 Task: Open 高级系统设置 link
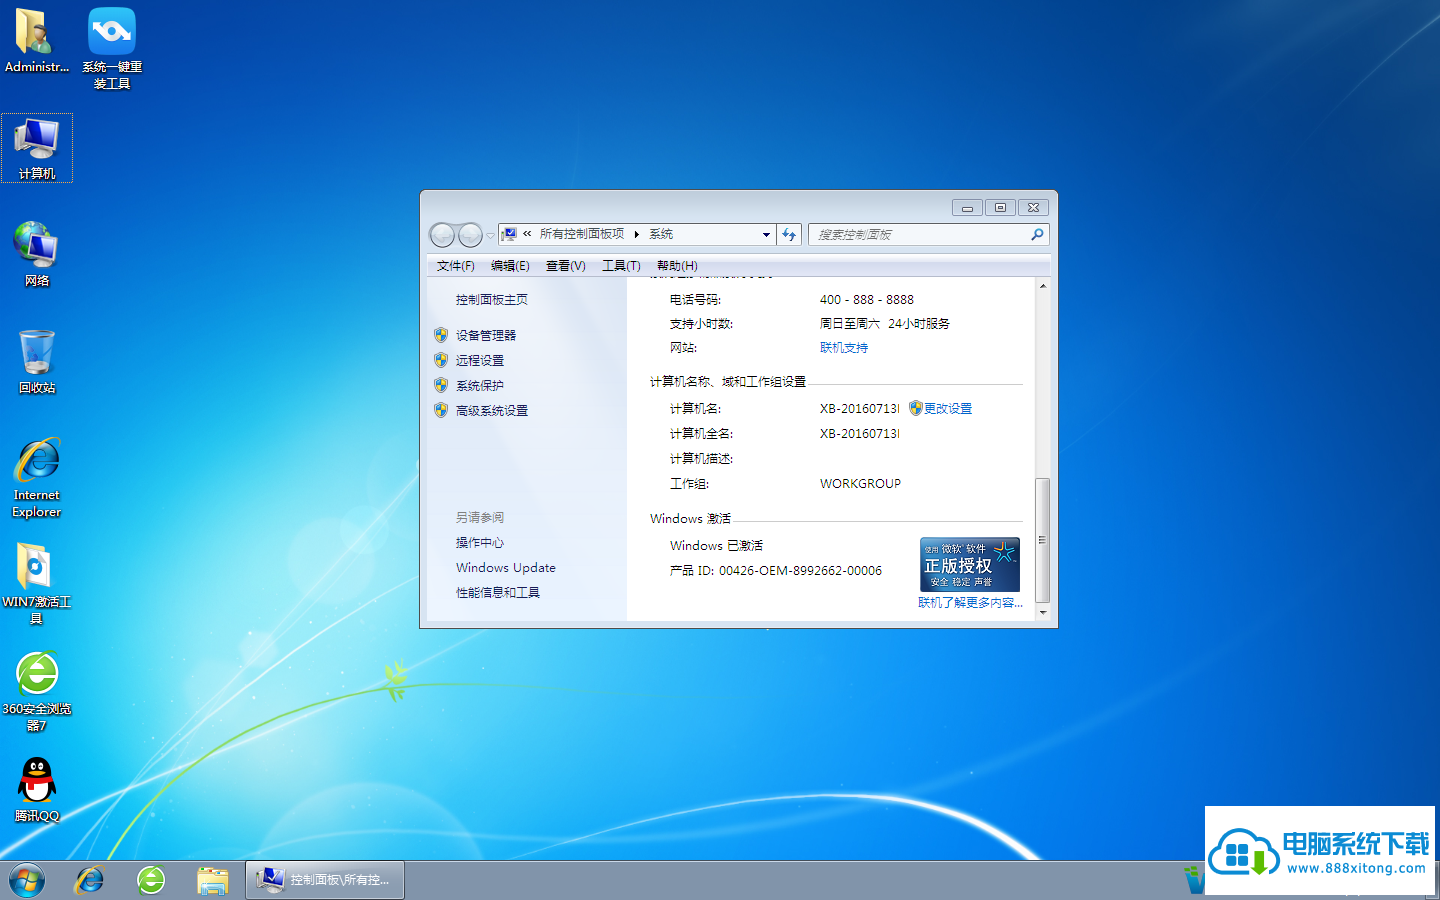(x=492, y=410)
